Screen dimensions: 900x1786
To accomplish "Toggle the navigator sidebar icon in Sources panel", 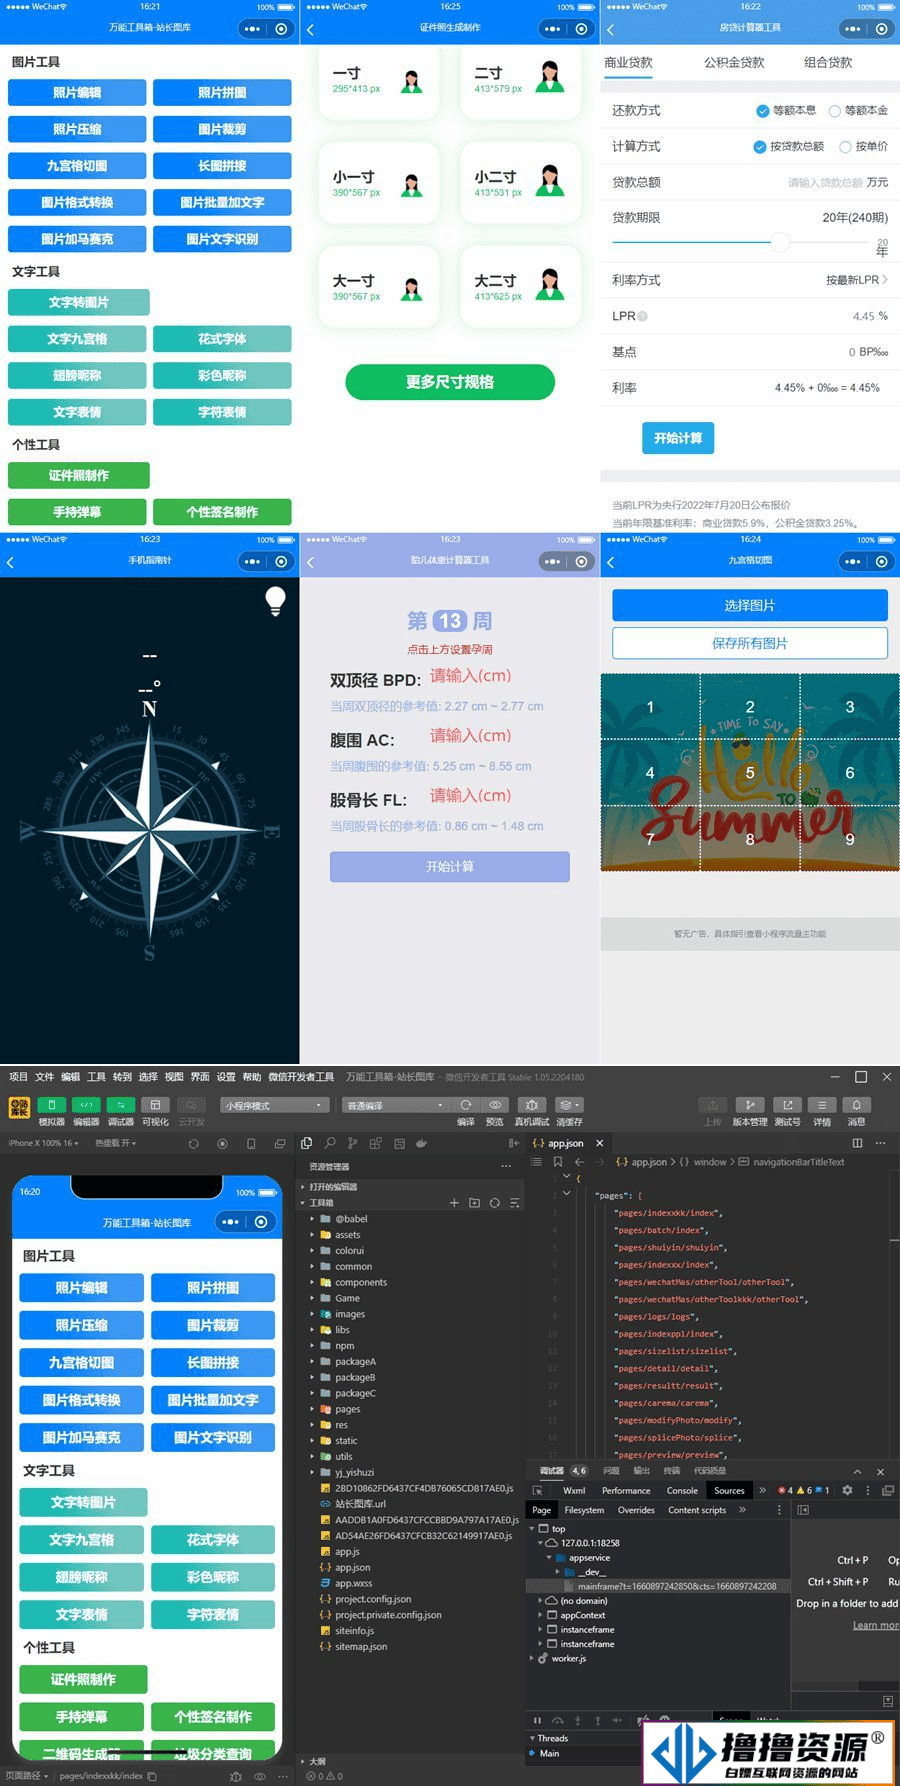I will point(803,1510).
